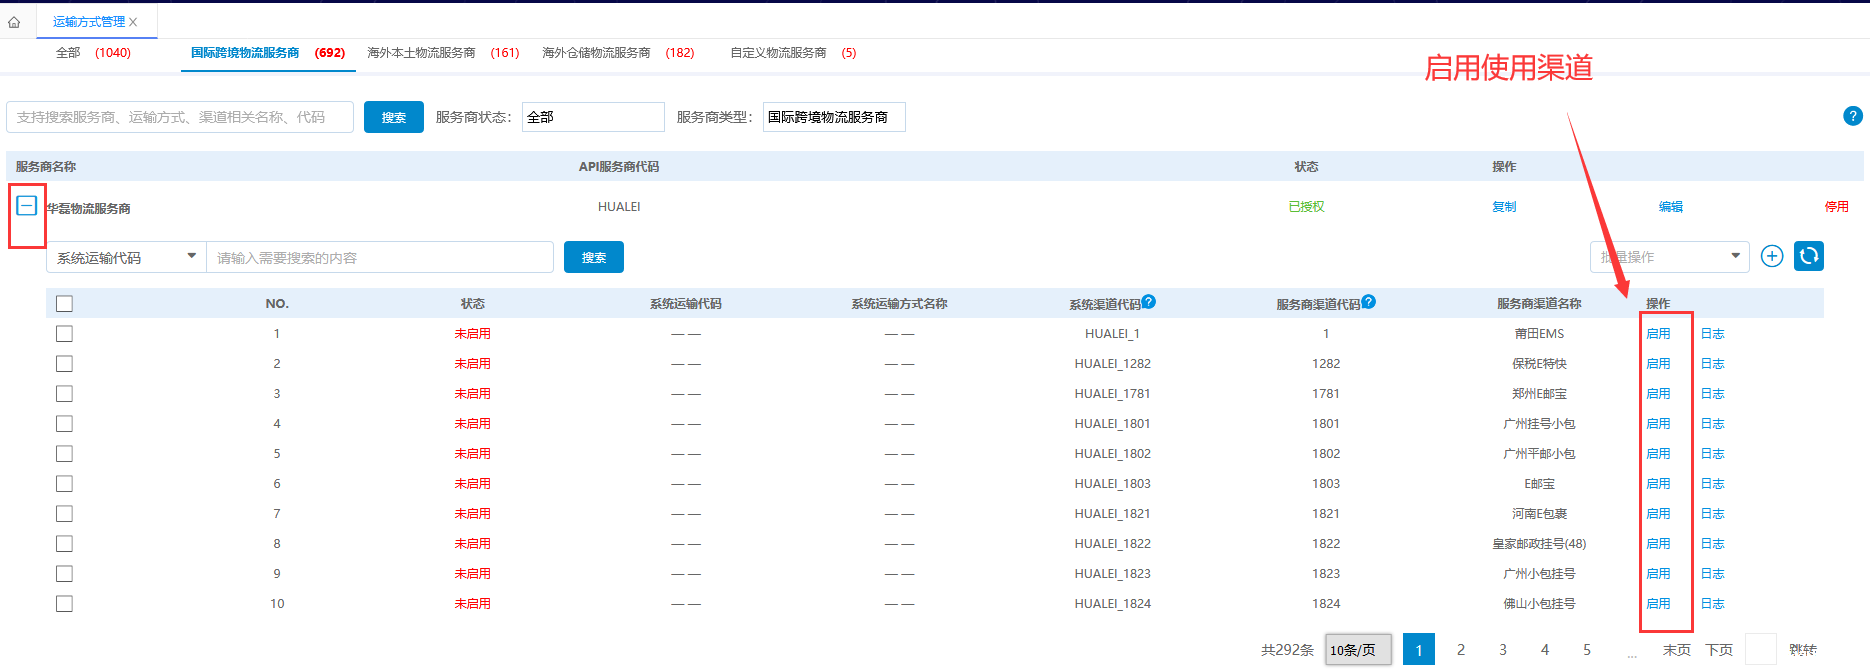Open help tooltip beside 服务商渠道代码 header

(x=1368, y=302)
